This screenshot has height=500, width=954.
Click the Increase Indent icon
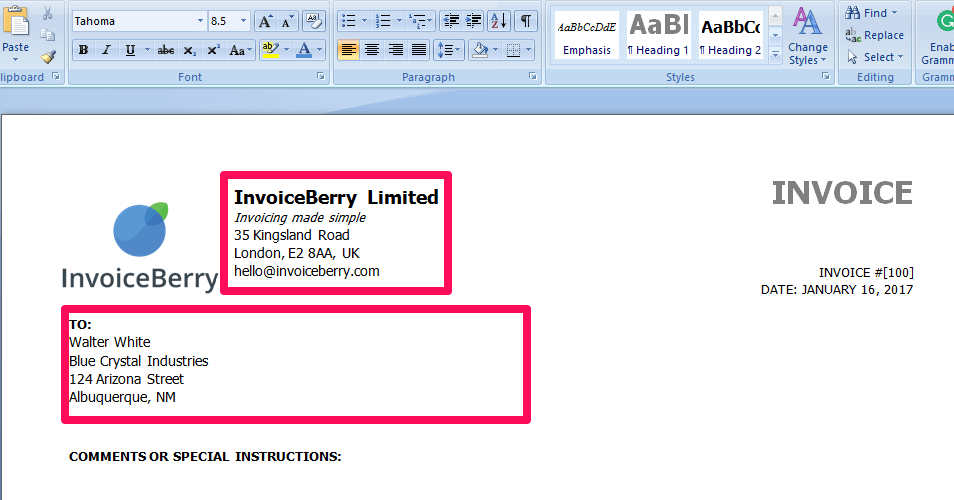coord(474,21)
